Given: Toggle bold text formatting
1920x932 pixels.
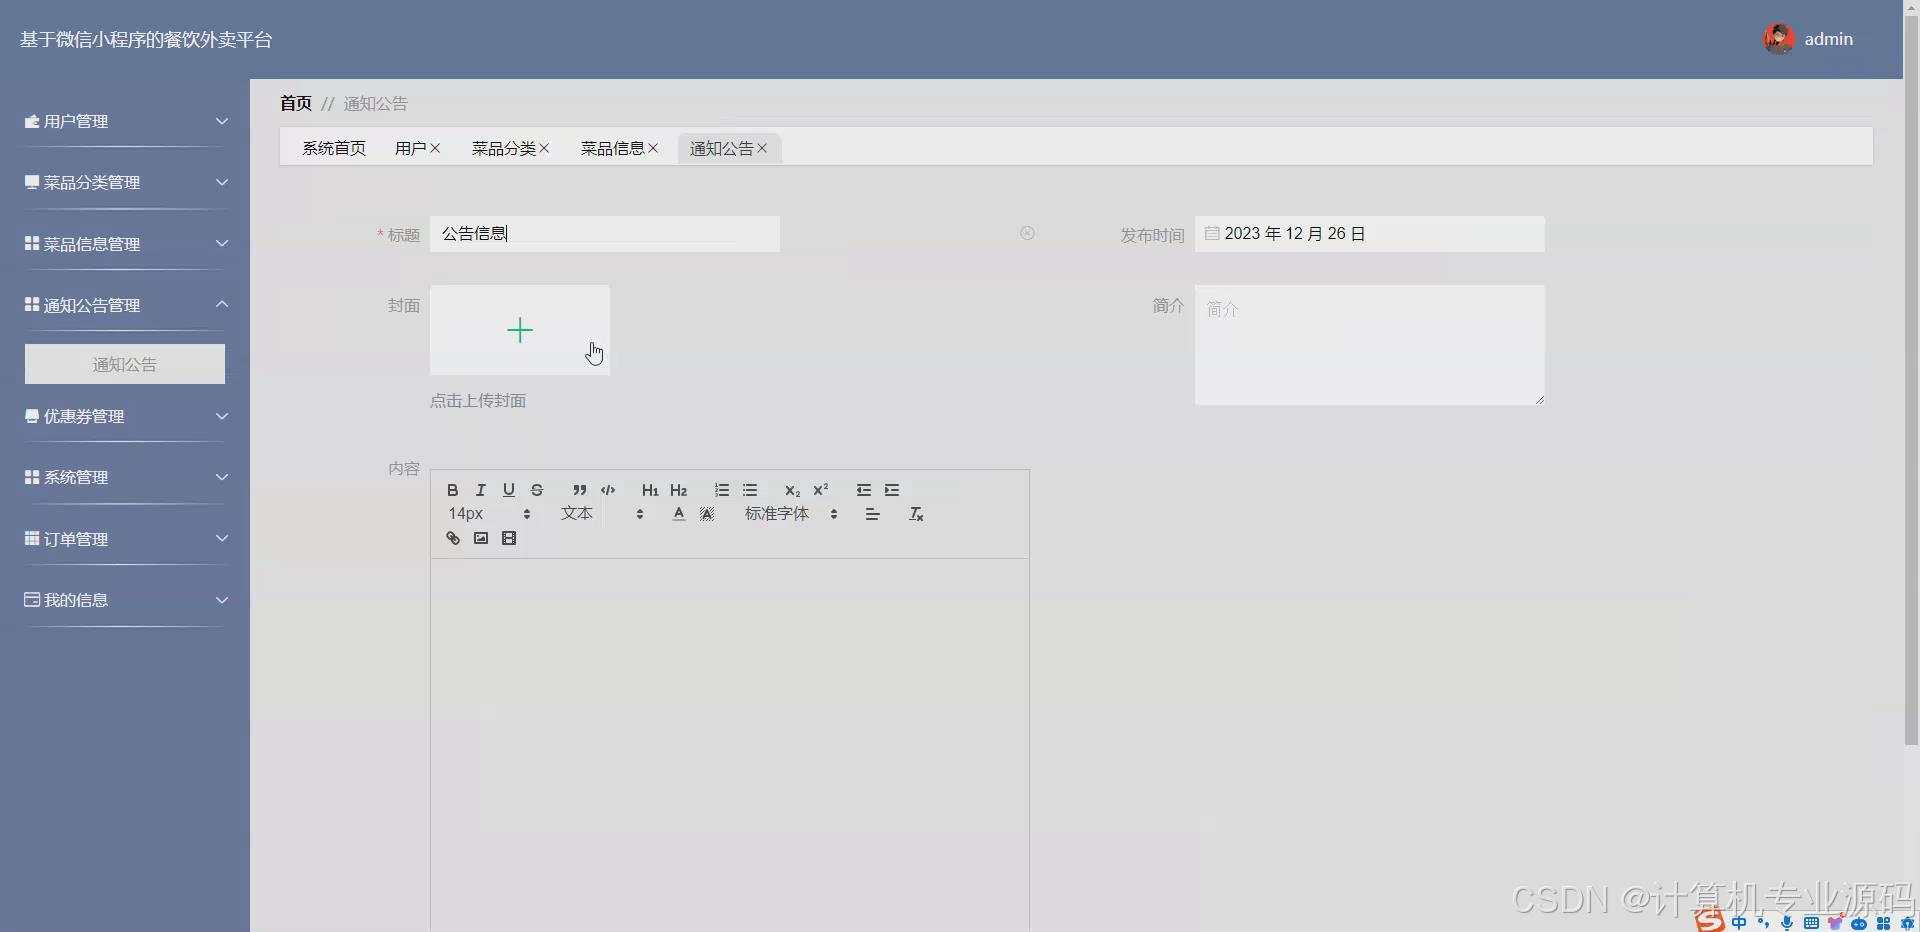Looking at the screenshot, I should (x=452, y=490).
